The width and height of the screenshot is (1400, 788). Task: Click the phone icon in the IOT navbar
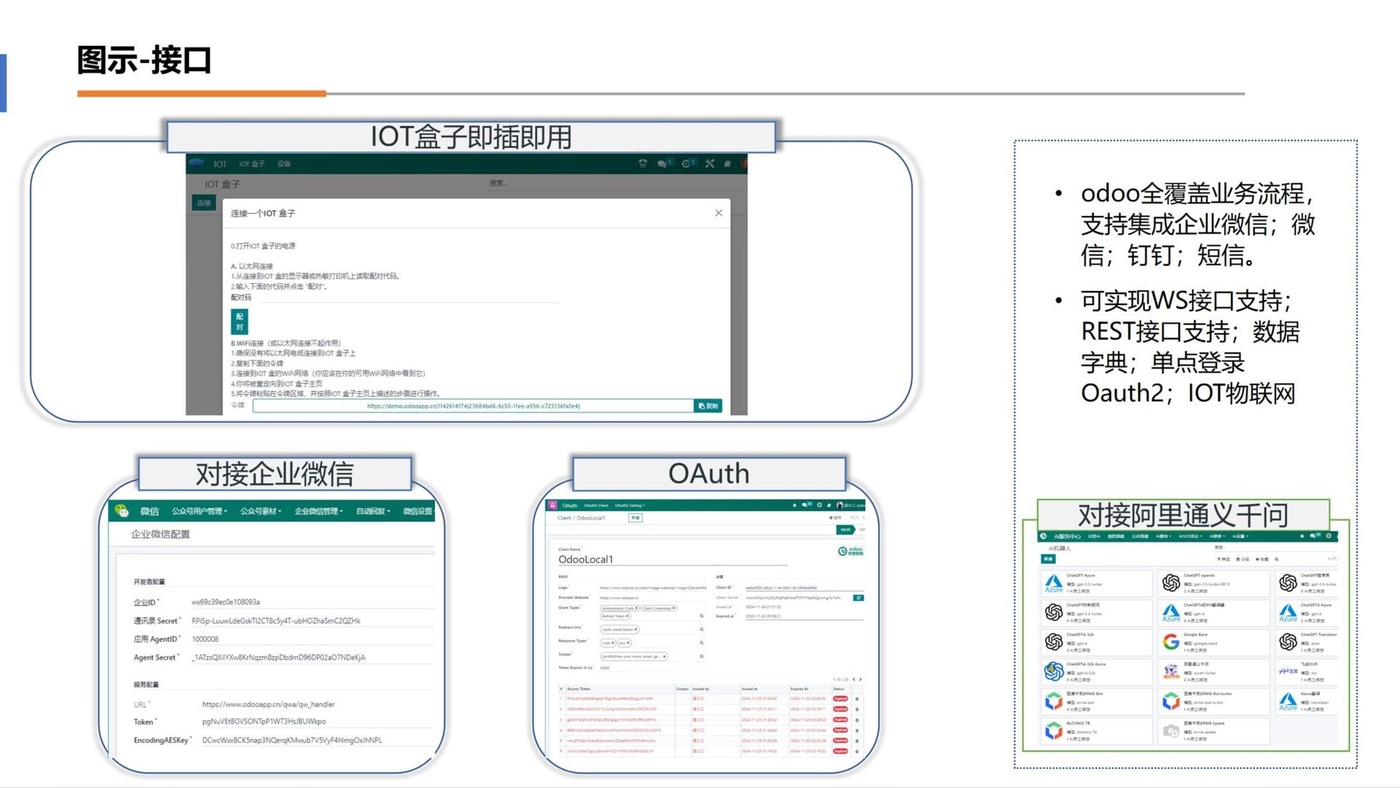click(642, 164)
